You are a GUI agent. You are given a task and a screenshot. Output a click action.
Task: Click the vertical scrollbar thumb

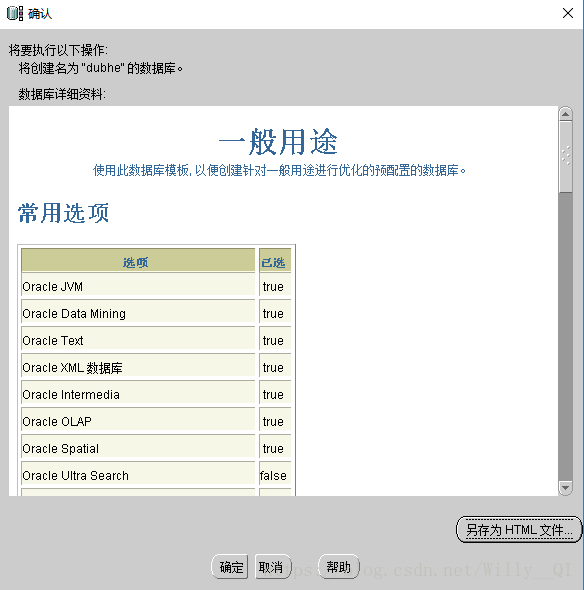pyautogui.click(x=566, y=157)
